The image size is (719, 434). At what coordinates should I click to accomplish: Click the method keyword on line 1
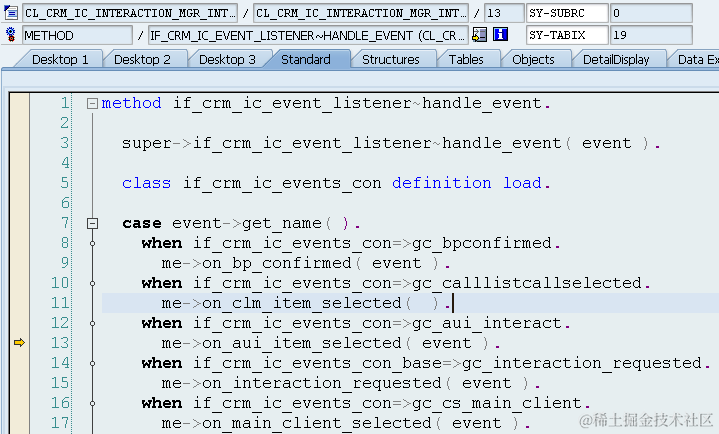click(131, 103)
